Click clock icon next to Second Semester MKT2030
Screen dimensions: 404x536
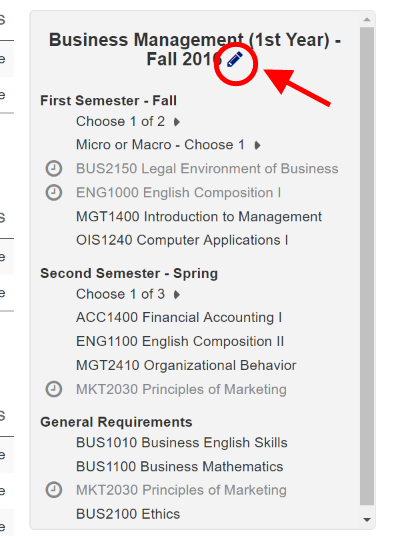(x=54, y=389)
